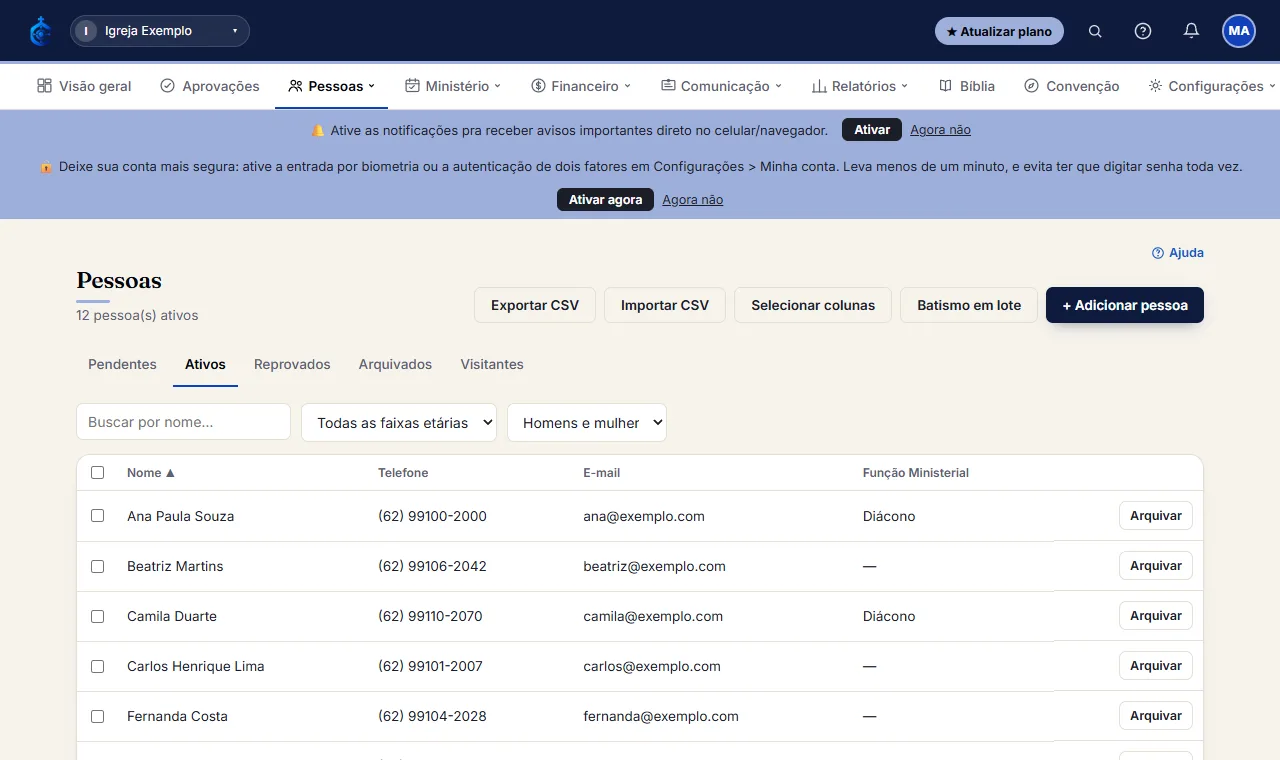Open Selecionar colunas options
Image resolution: width=1280 pixels, height=760 pixels.
pyautogui.click(x=813, y=305)
